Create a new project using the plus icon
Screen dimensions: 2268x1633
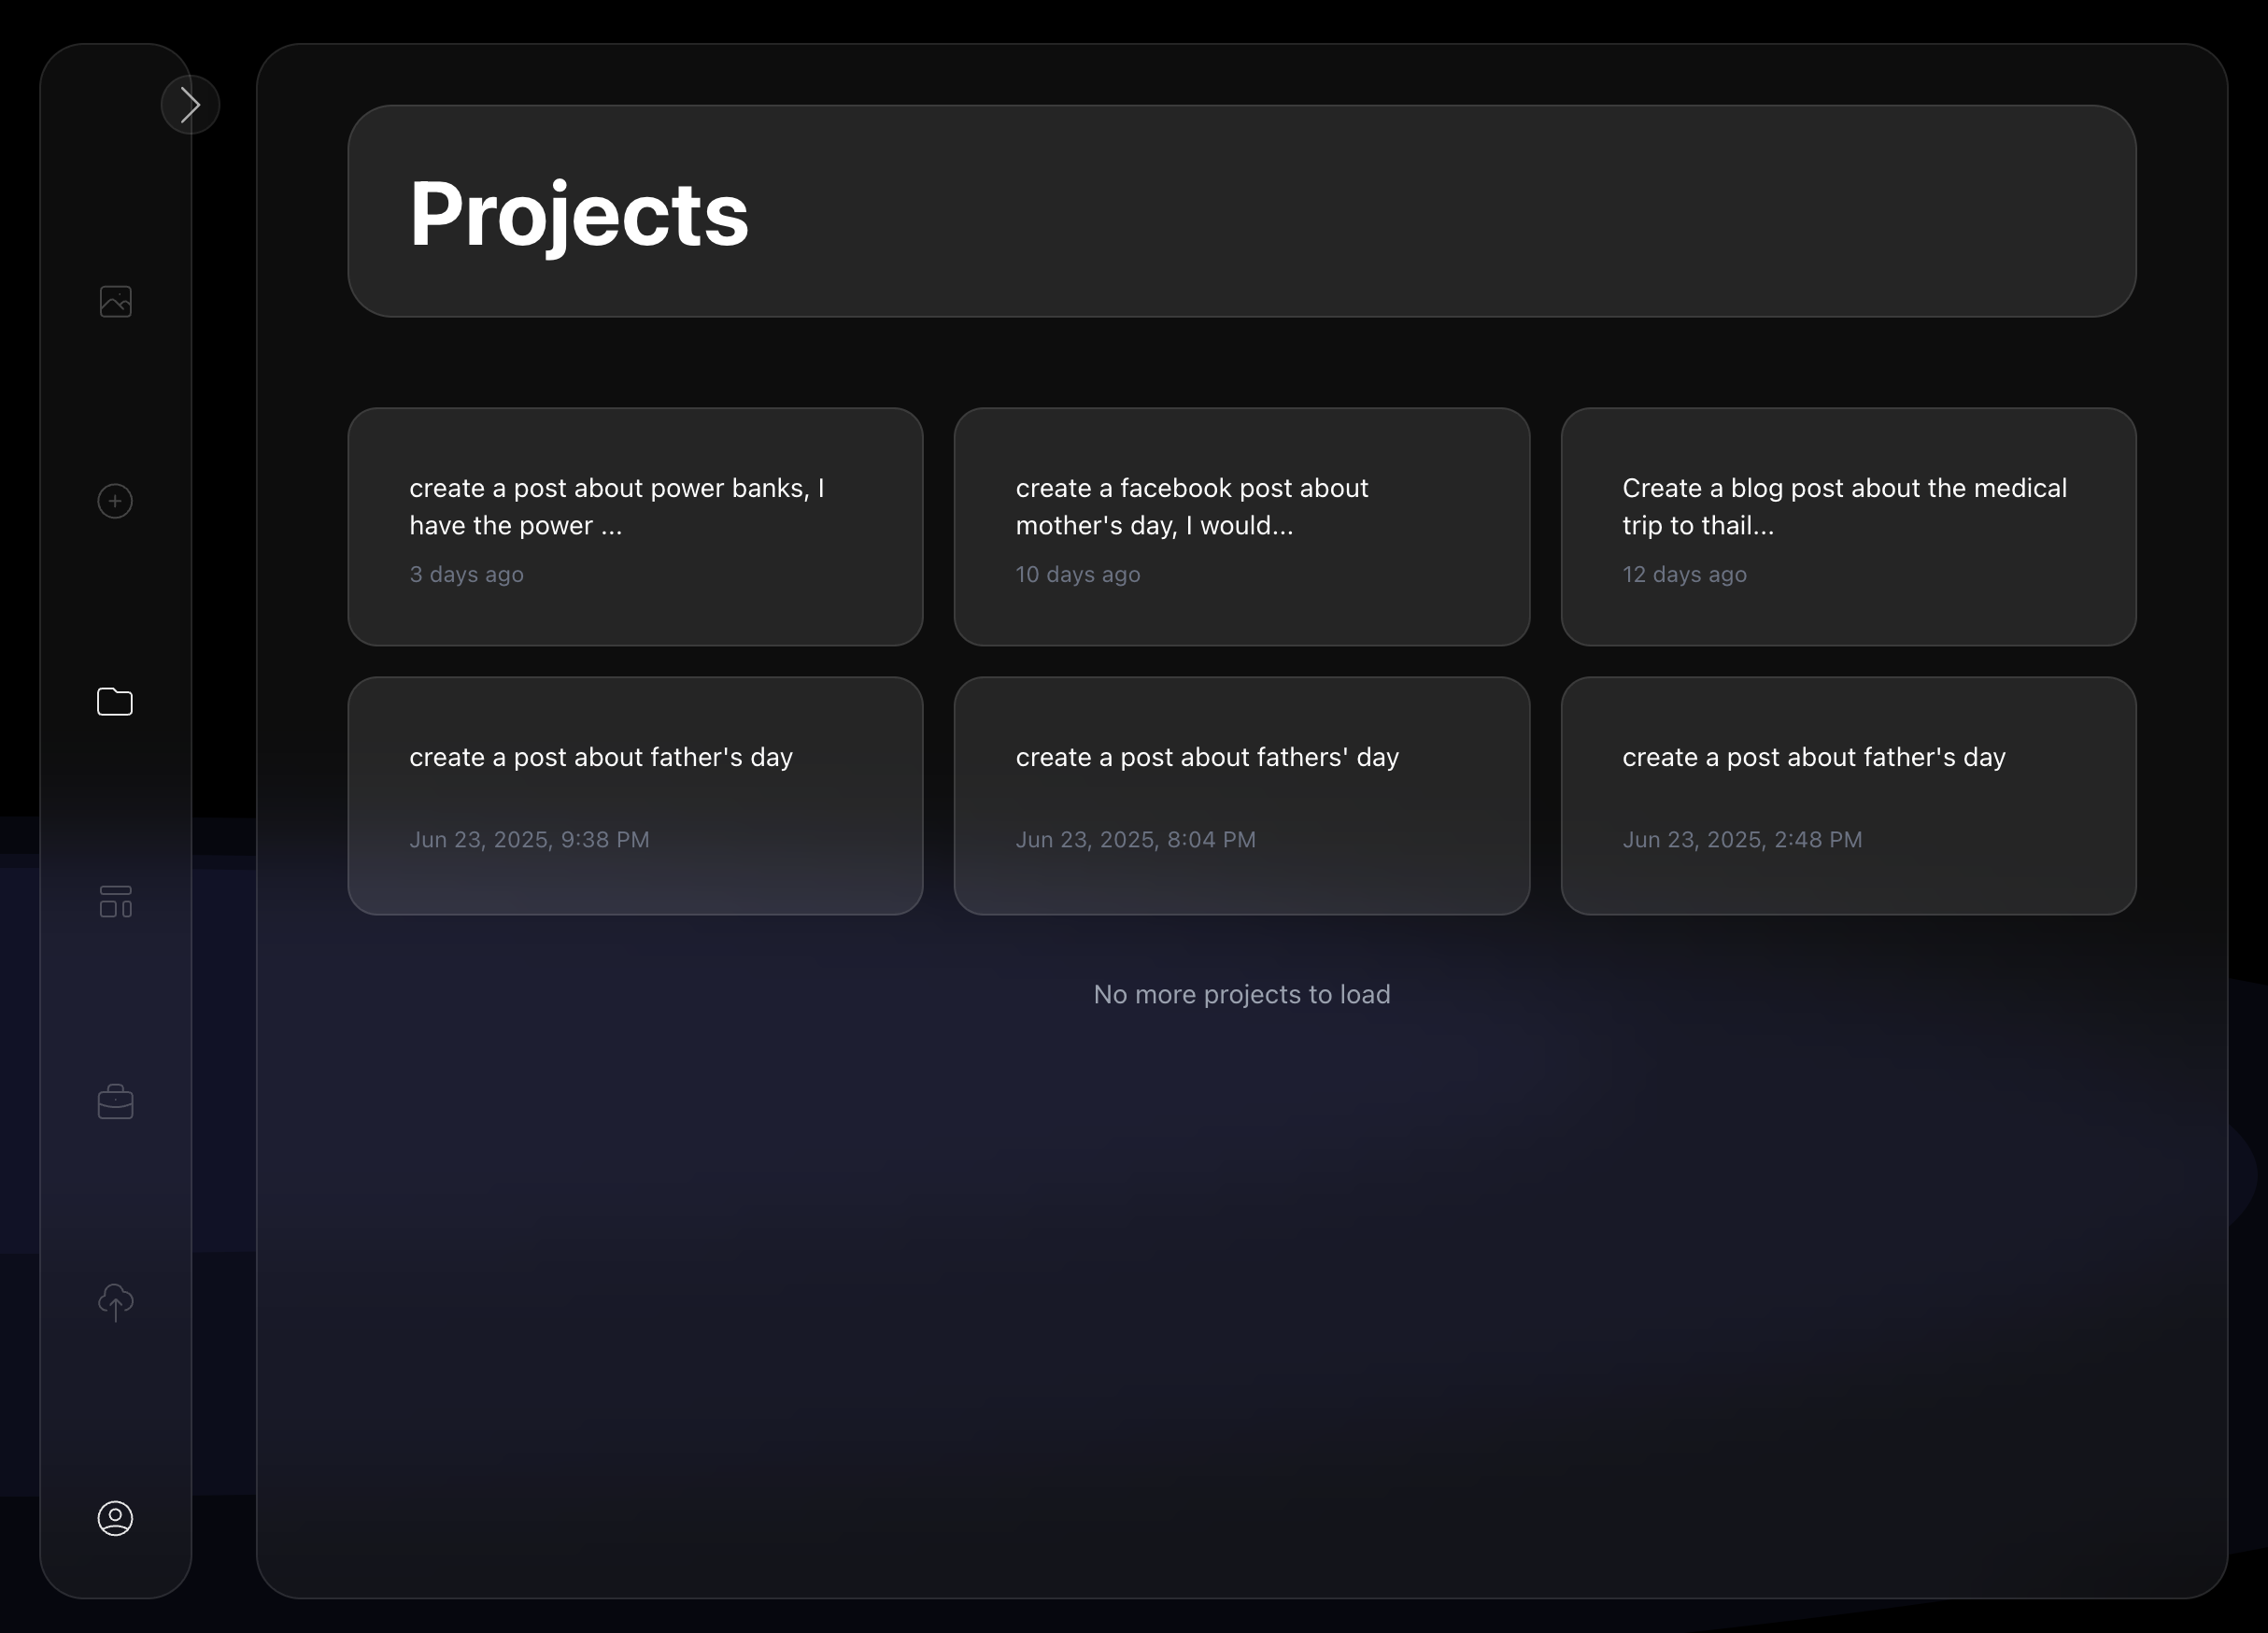pyautogui.click(x=115, y=501)
